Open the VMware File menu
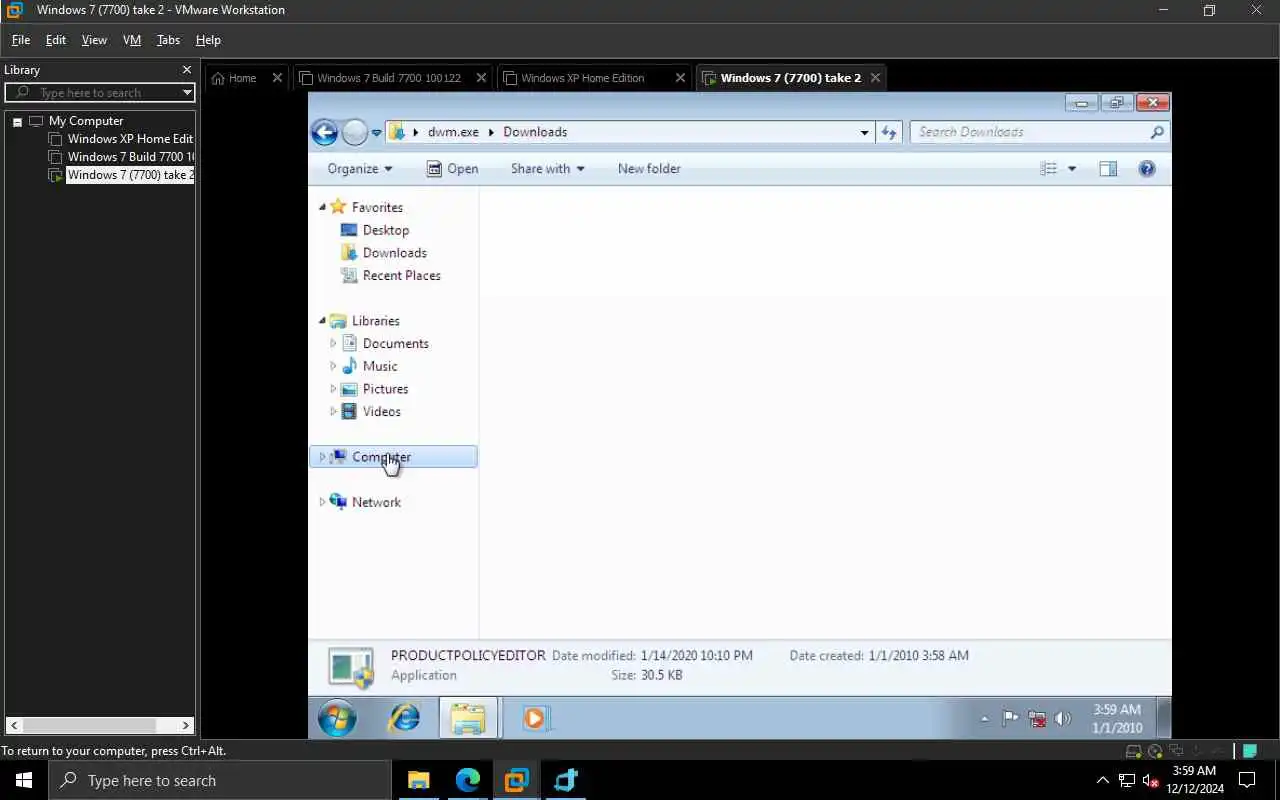The image size is (1280, 800). pos(21,40)
